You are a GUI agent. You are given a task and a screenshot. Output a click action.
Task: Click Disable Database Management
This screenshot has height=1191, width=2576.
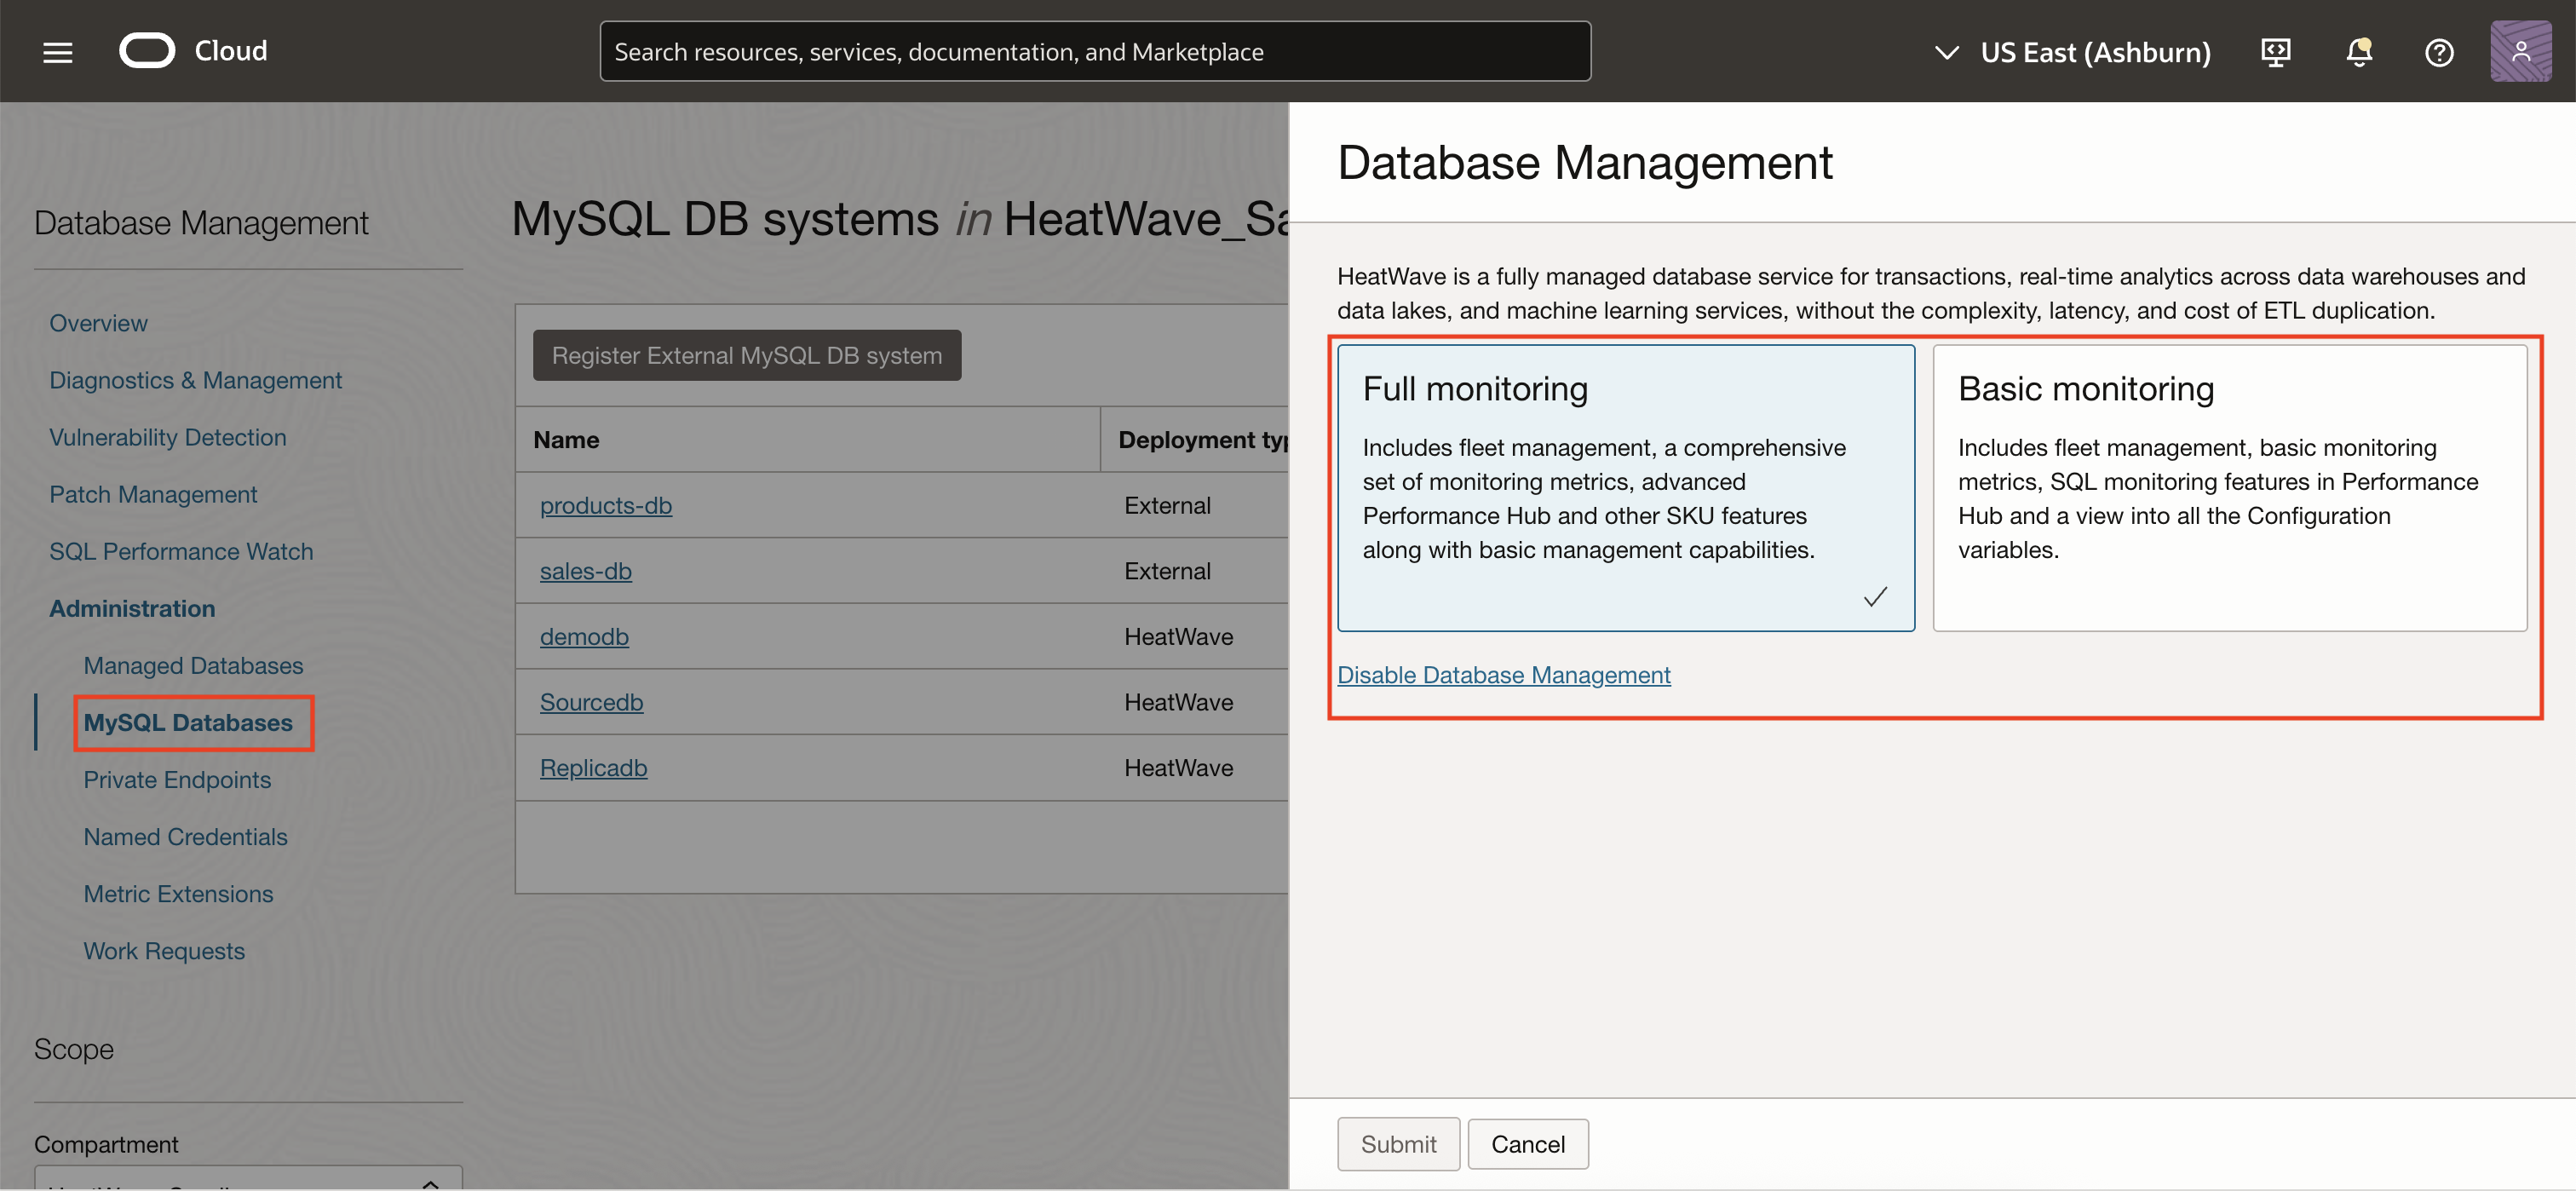(1504, 674)
